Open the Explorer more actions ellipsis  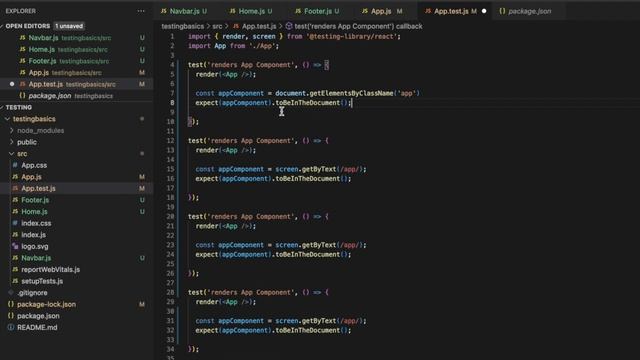(141, 11)
